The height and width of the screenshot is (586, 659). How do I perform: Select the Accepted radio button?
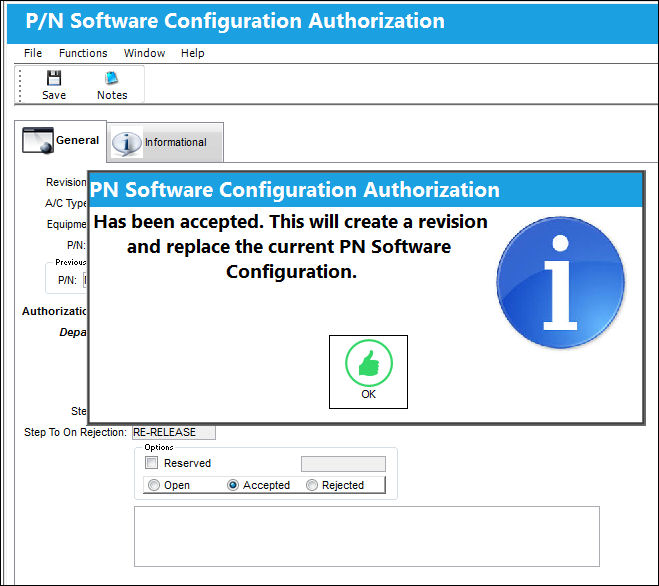pyautogui.click(x=232, y=485)
